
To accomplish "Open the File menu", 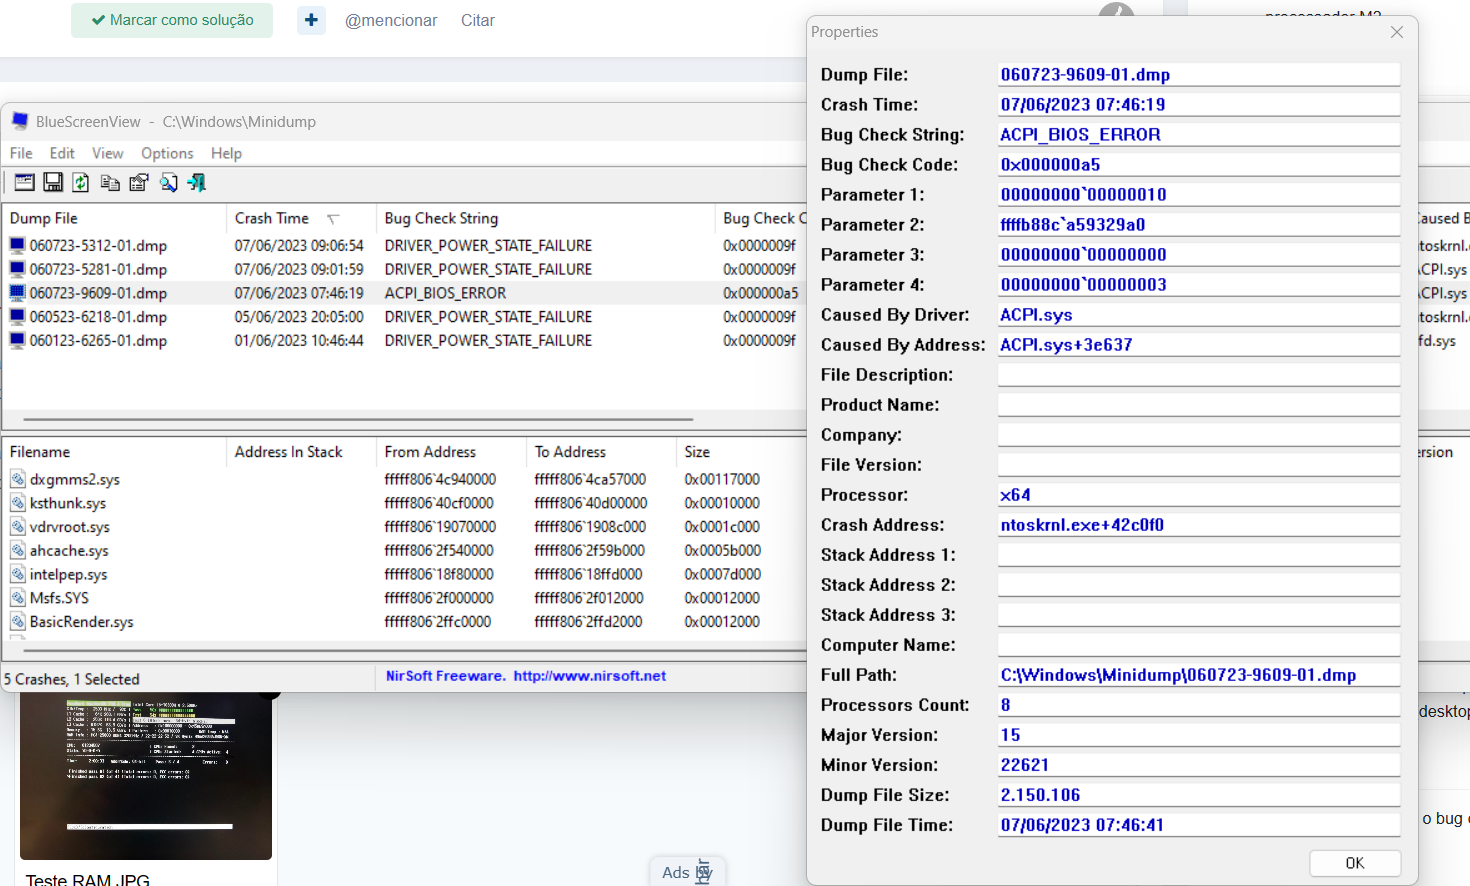I will point(21,153).
